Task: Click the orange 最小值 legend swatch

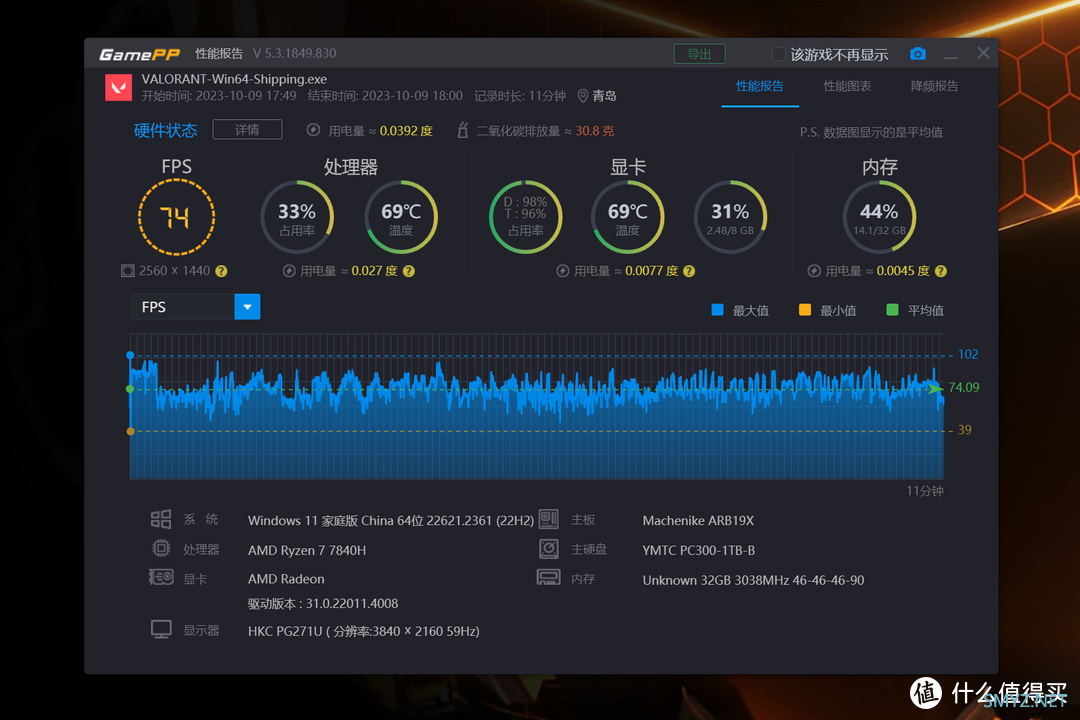Action: 804,310
